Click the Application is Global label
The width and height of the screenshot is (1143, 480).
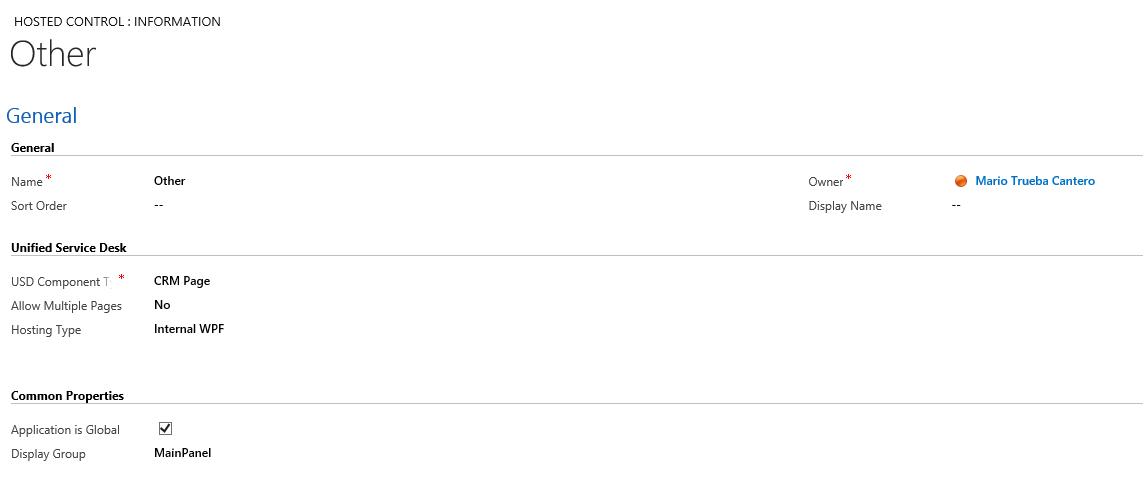pos(65,430)
